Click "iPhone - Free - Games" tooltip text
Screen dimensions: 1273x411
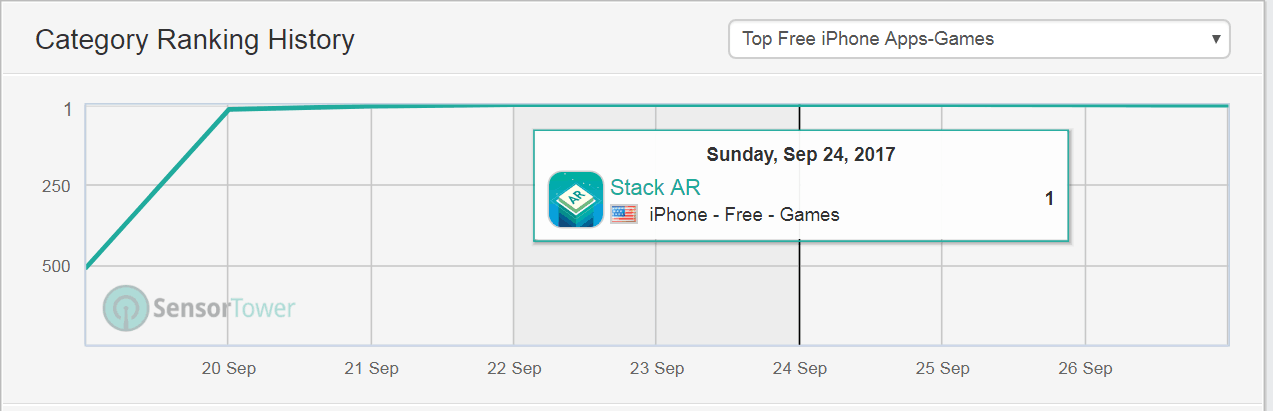tap(744, 214)
